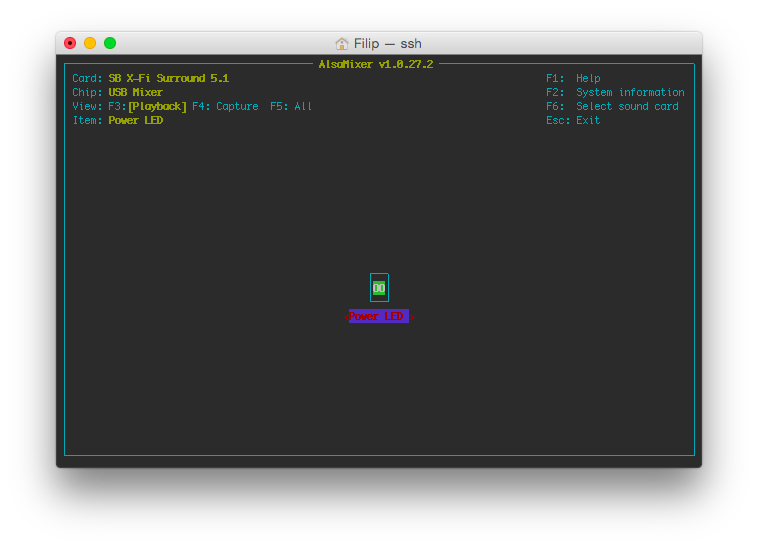Minimize the terminal with yellow button
Screen dimensions: 758x548
click(90, 43)
